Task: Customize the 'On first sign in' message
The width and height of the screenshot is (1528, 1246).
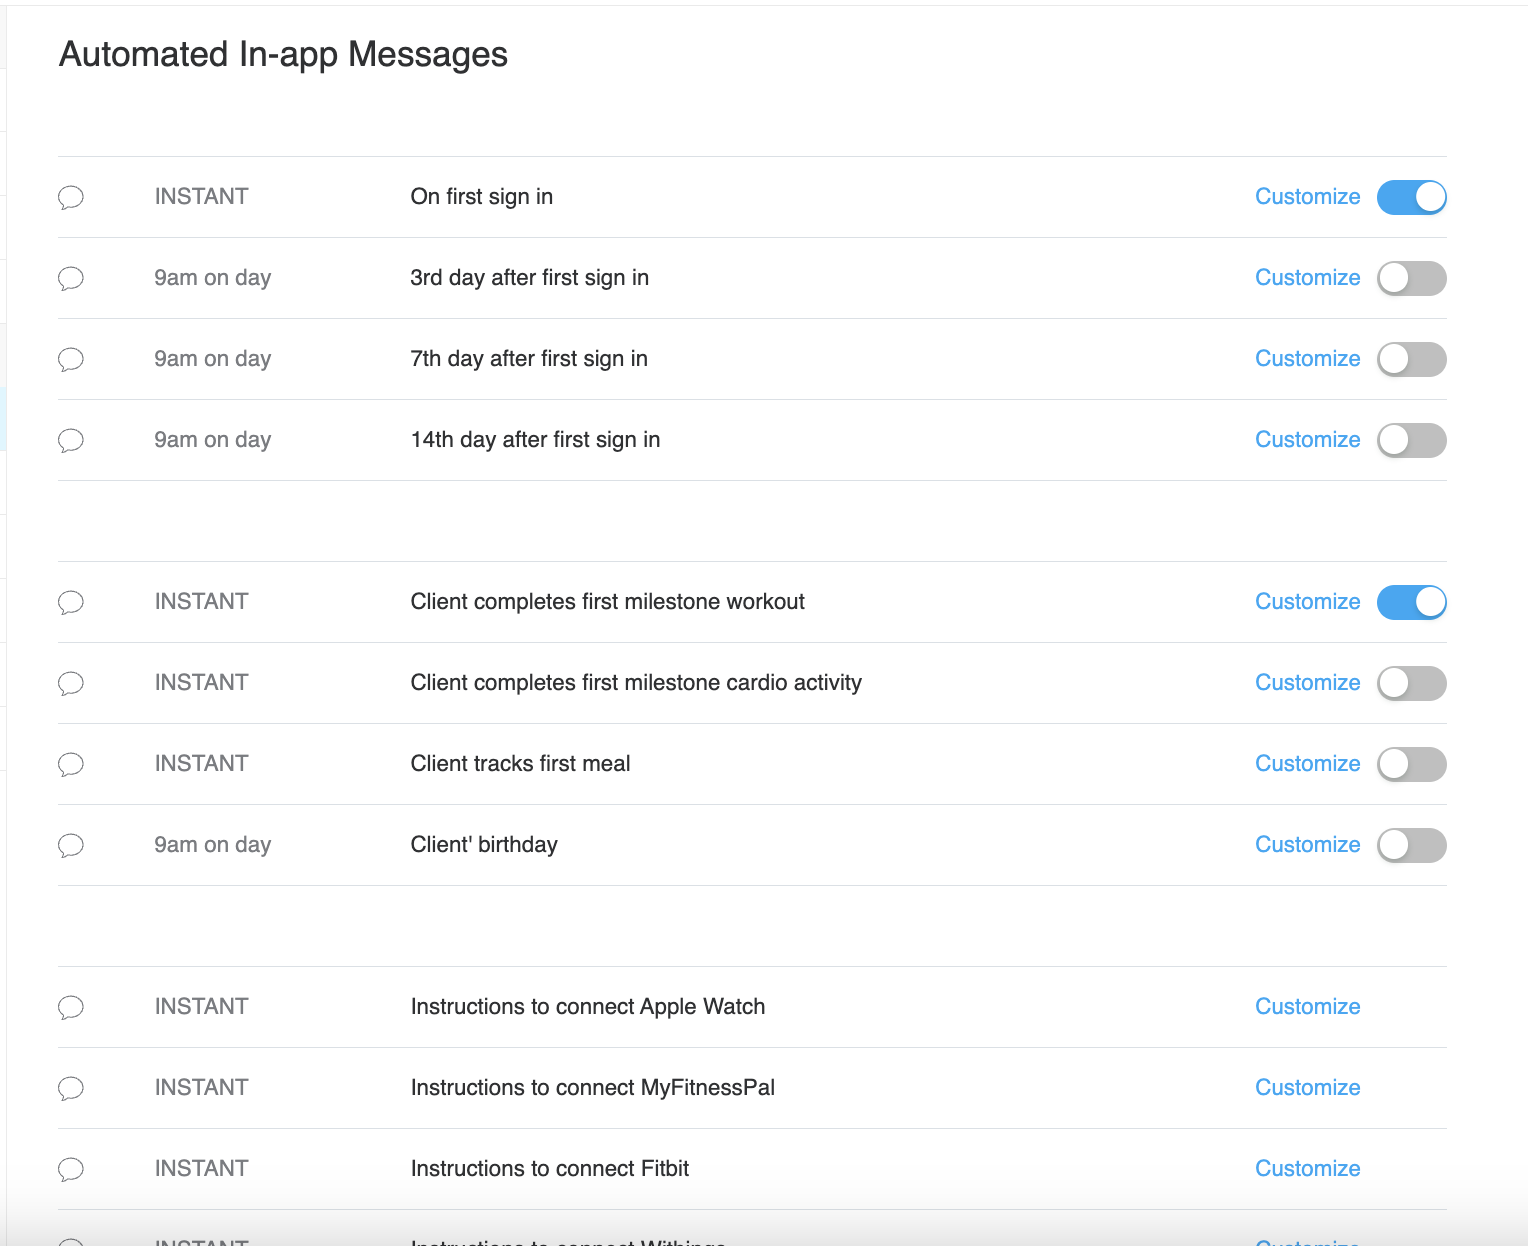Action: (x=1307, y=197)
